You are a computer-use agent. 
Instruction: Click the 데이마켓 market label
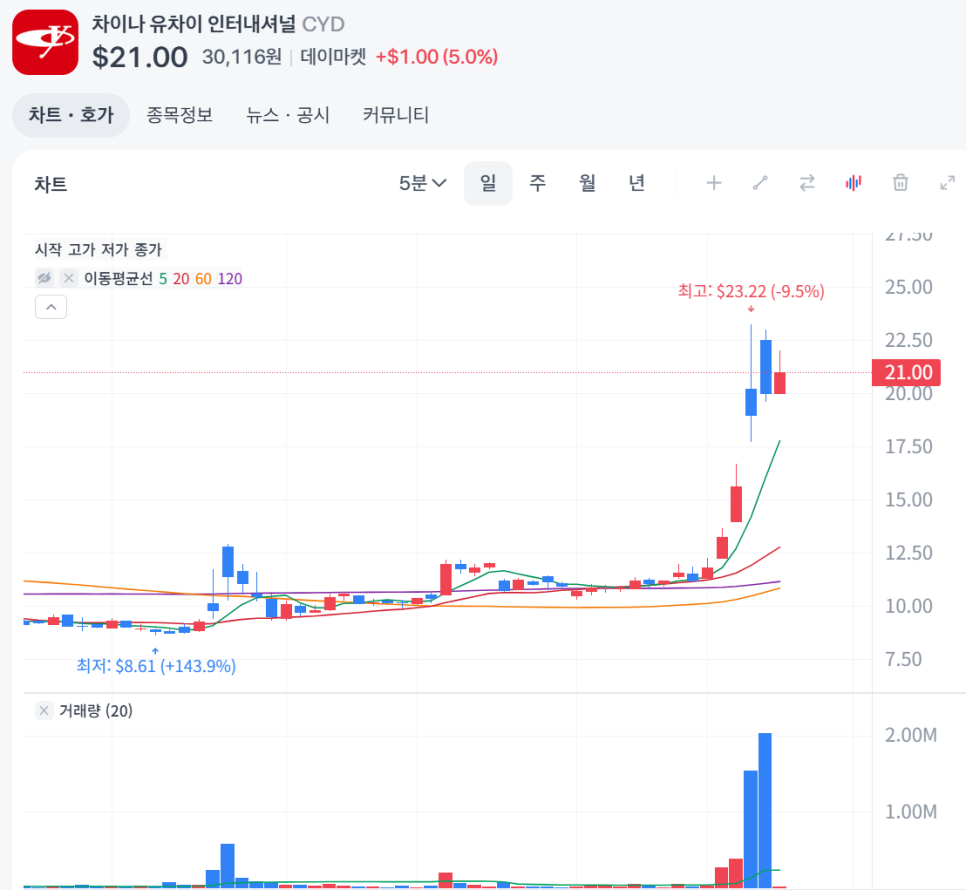pyautogui.click(x=333, y=57)
